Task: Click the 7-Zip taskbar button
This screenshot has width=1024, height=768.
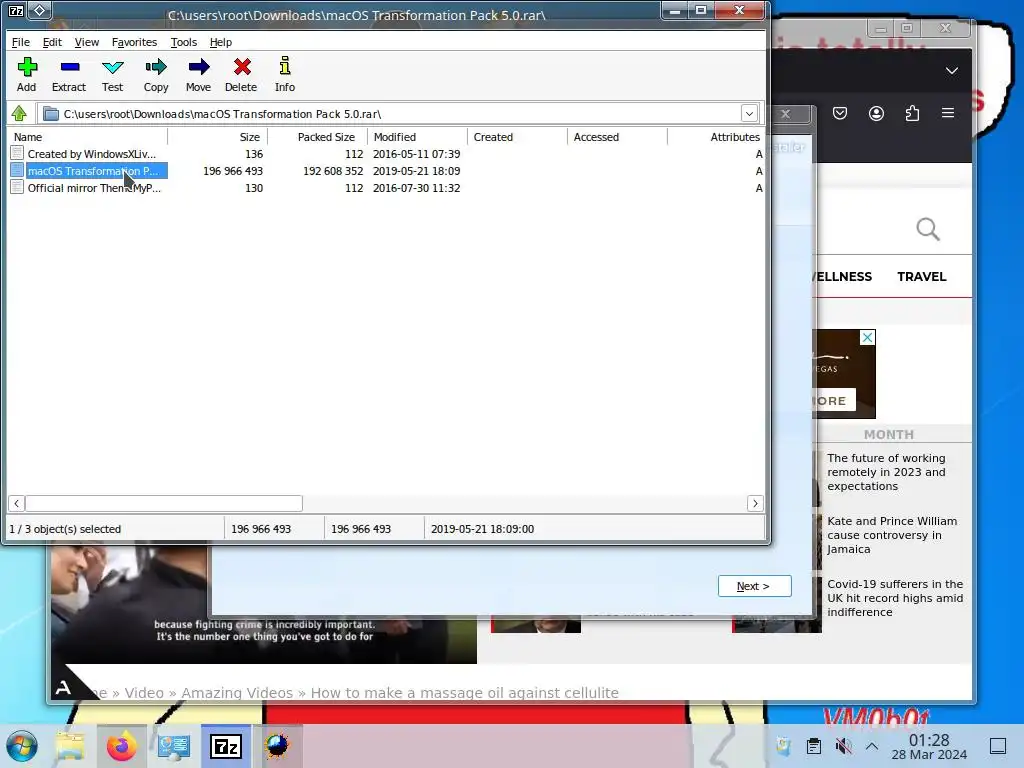Action: click(x=226, y=746)
